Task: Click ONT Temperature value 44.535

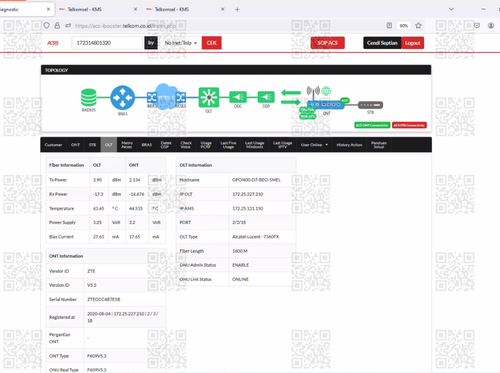Action: coord(136,208)
